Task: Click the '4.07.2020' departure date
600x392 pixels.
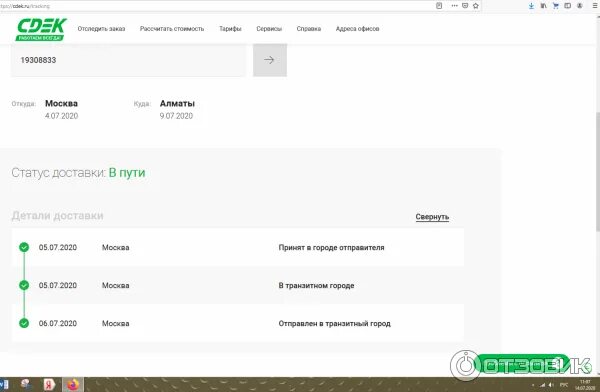Action: 61,116
